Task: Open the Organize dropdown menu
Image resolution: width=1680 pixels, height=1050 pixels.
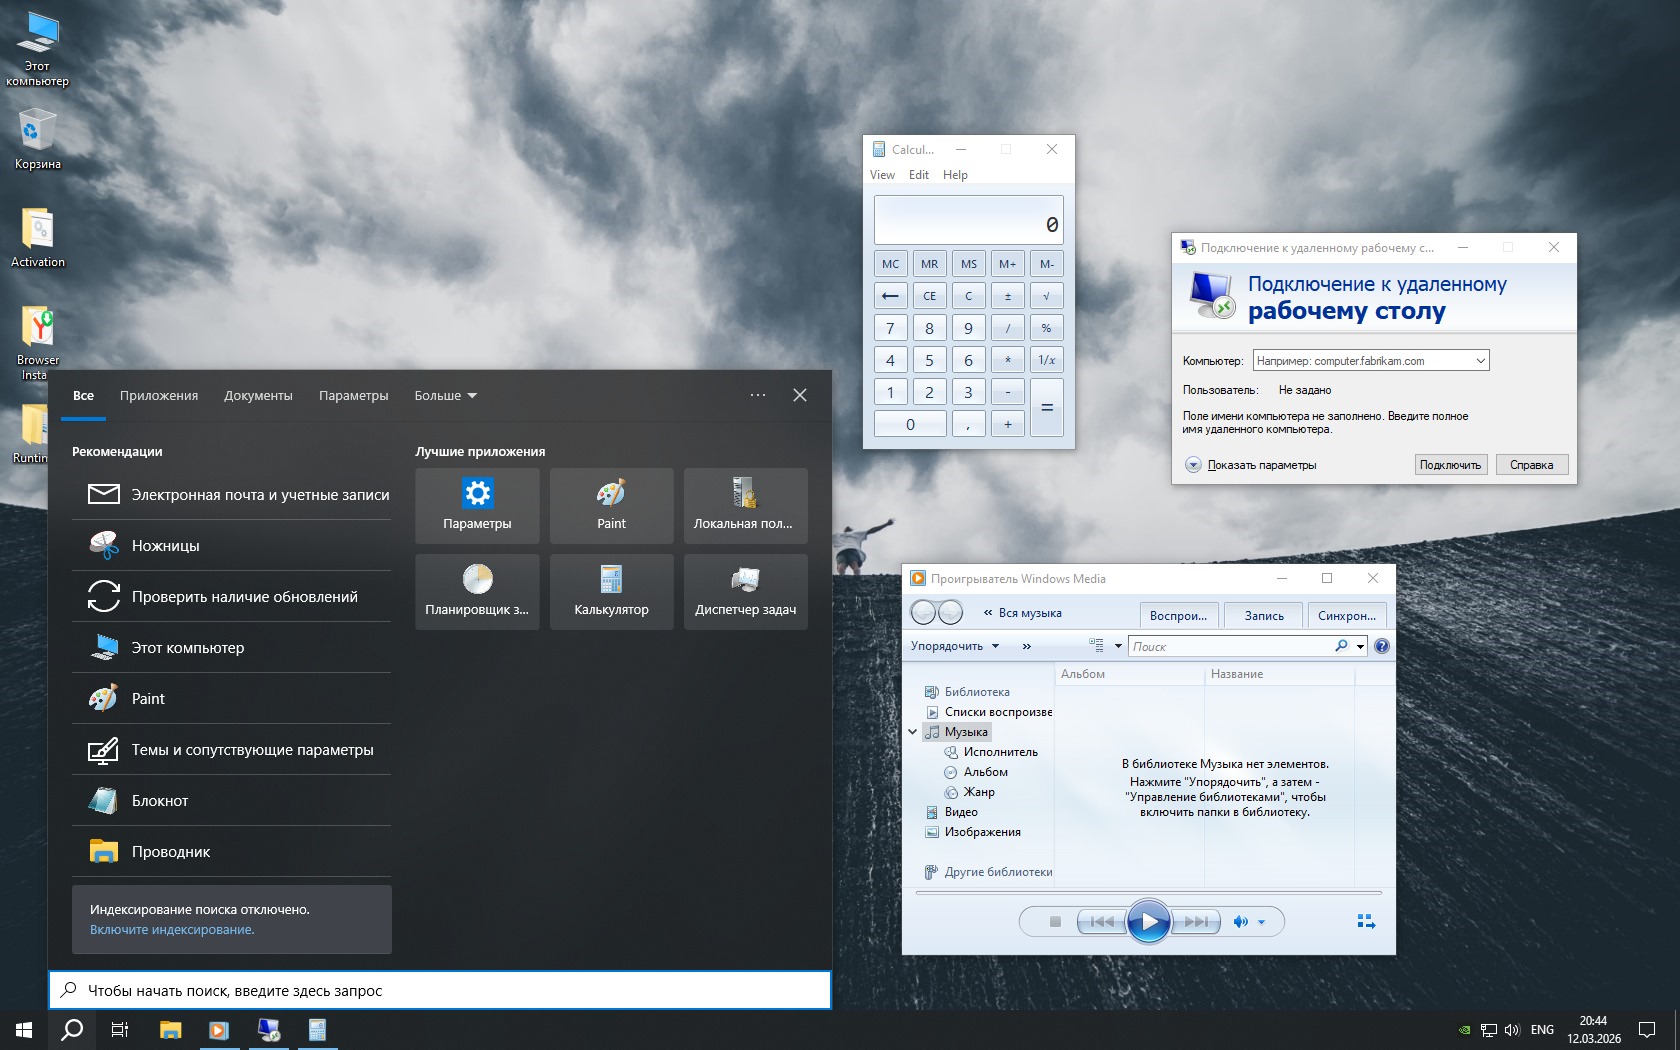Action: click(954, 646)
